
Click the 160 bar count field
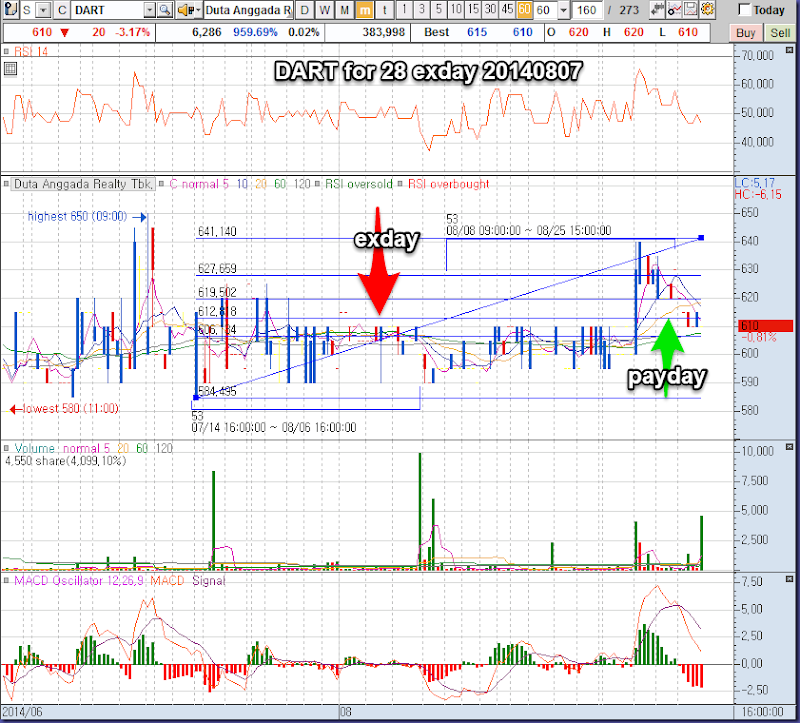[587, 10]
